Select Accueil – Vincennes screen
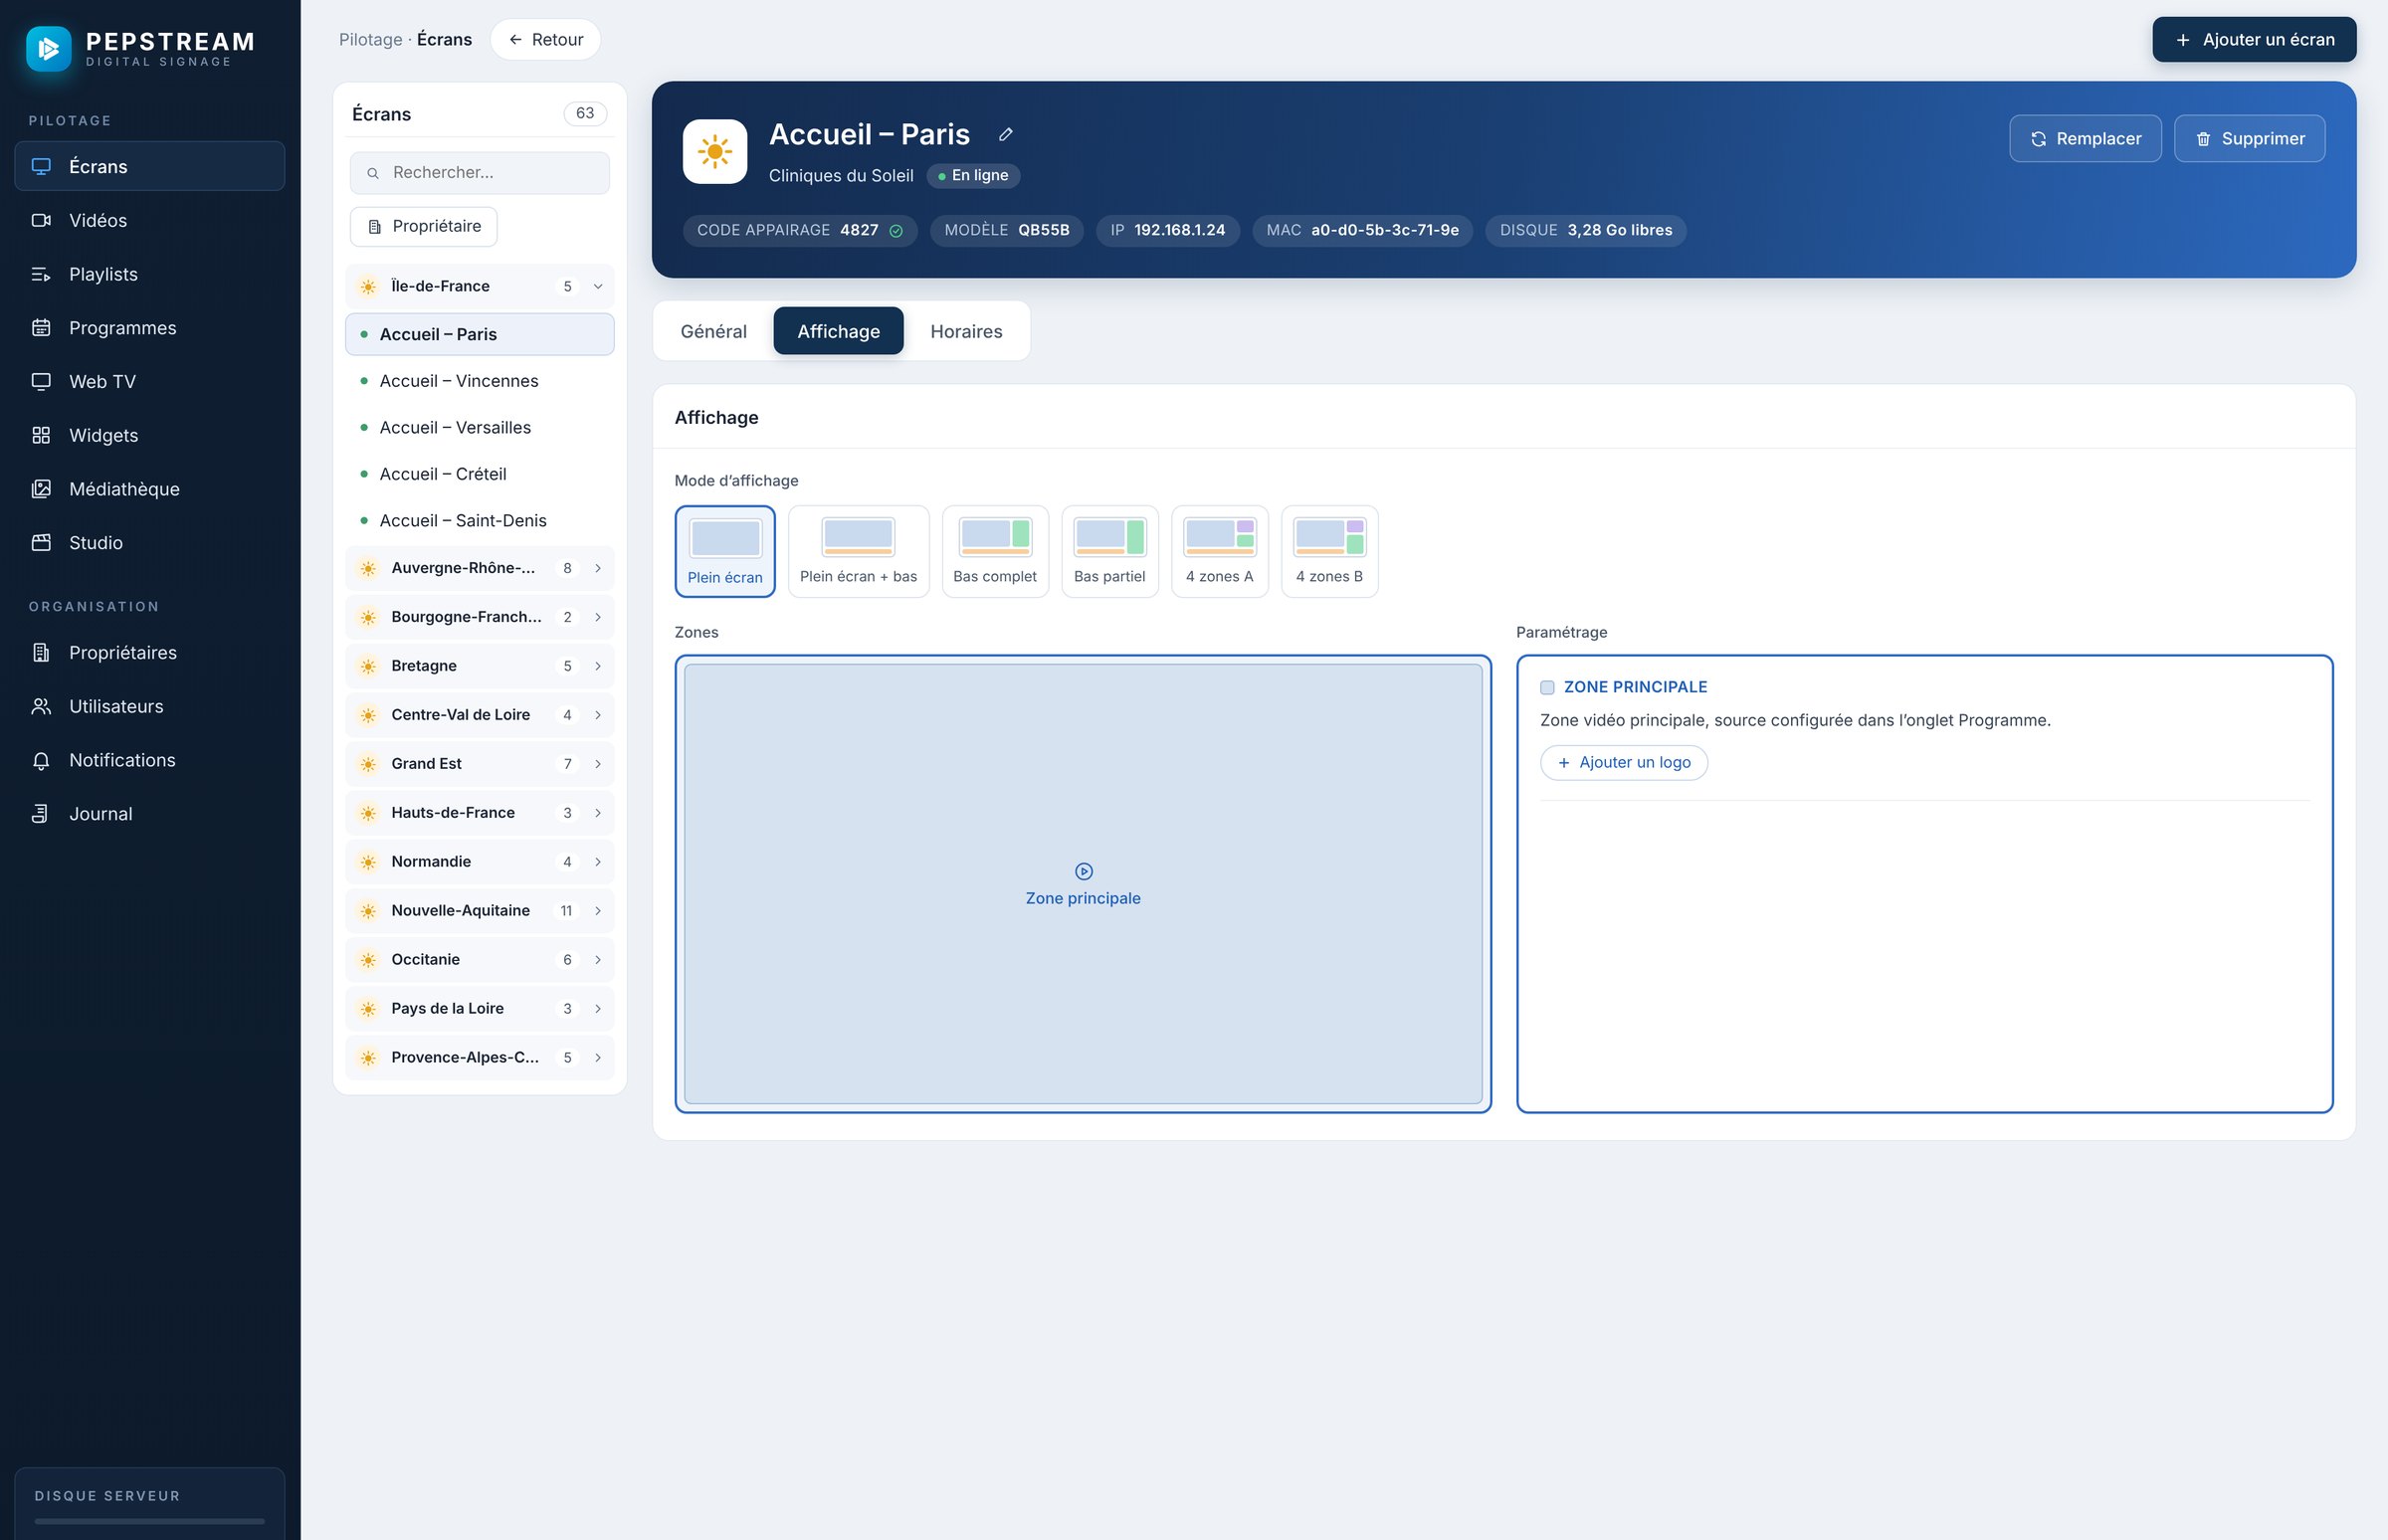This screenshot has height=1540, width=2388. click(x=480, y=381)
